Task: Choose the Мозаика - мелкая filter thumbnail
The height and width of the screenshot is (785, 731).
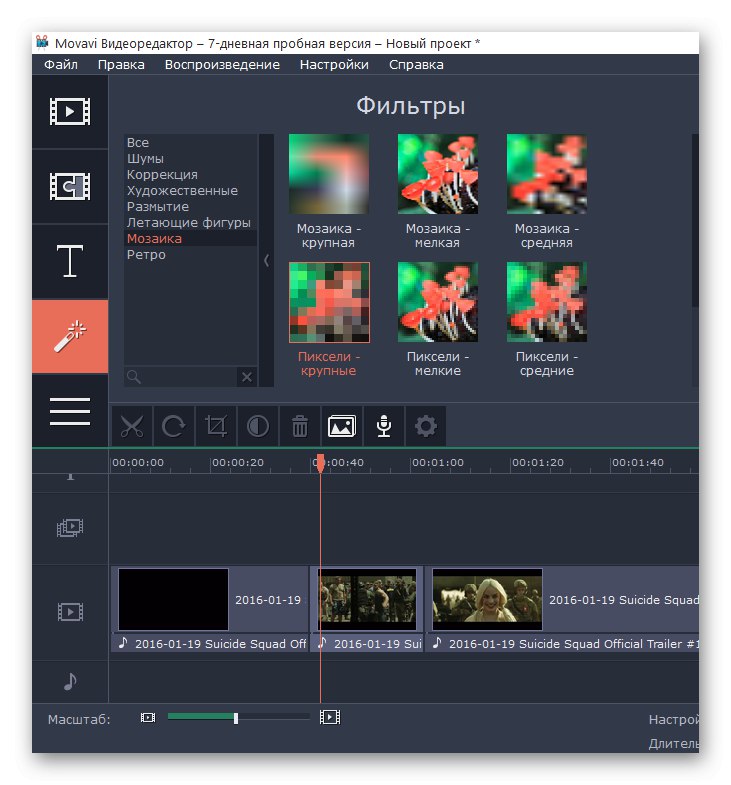Action: 438,174
